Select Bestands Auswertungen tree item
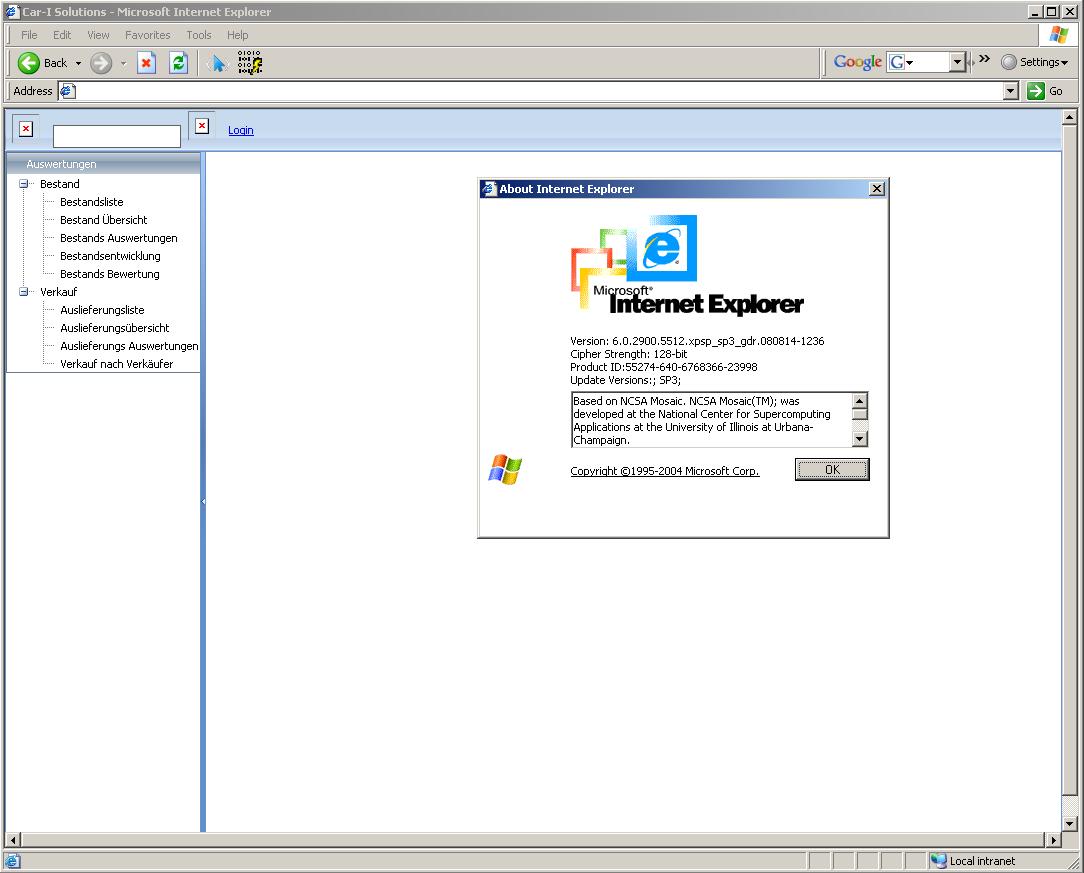 [x=119, y=238]
